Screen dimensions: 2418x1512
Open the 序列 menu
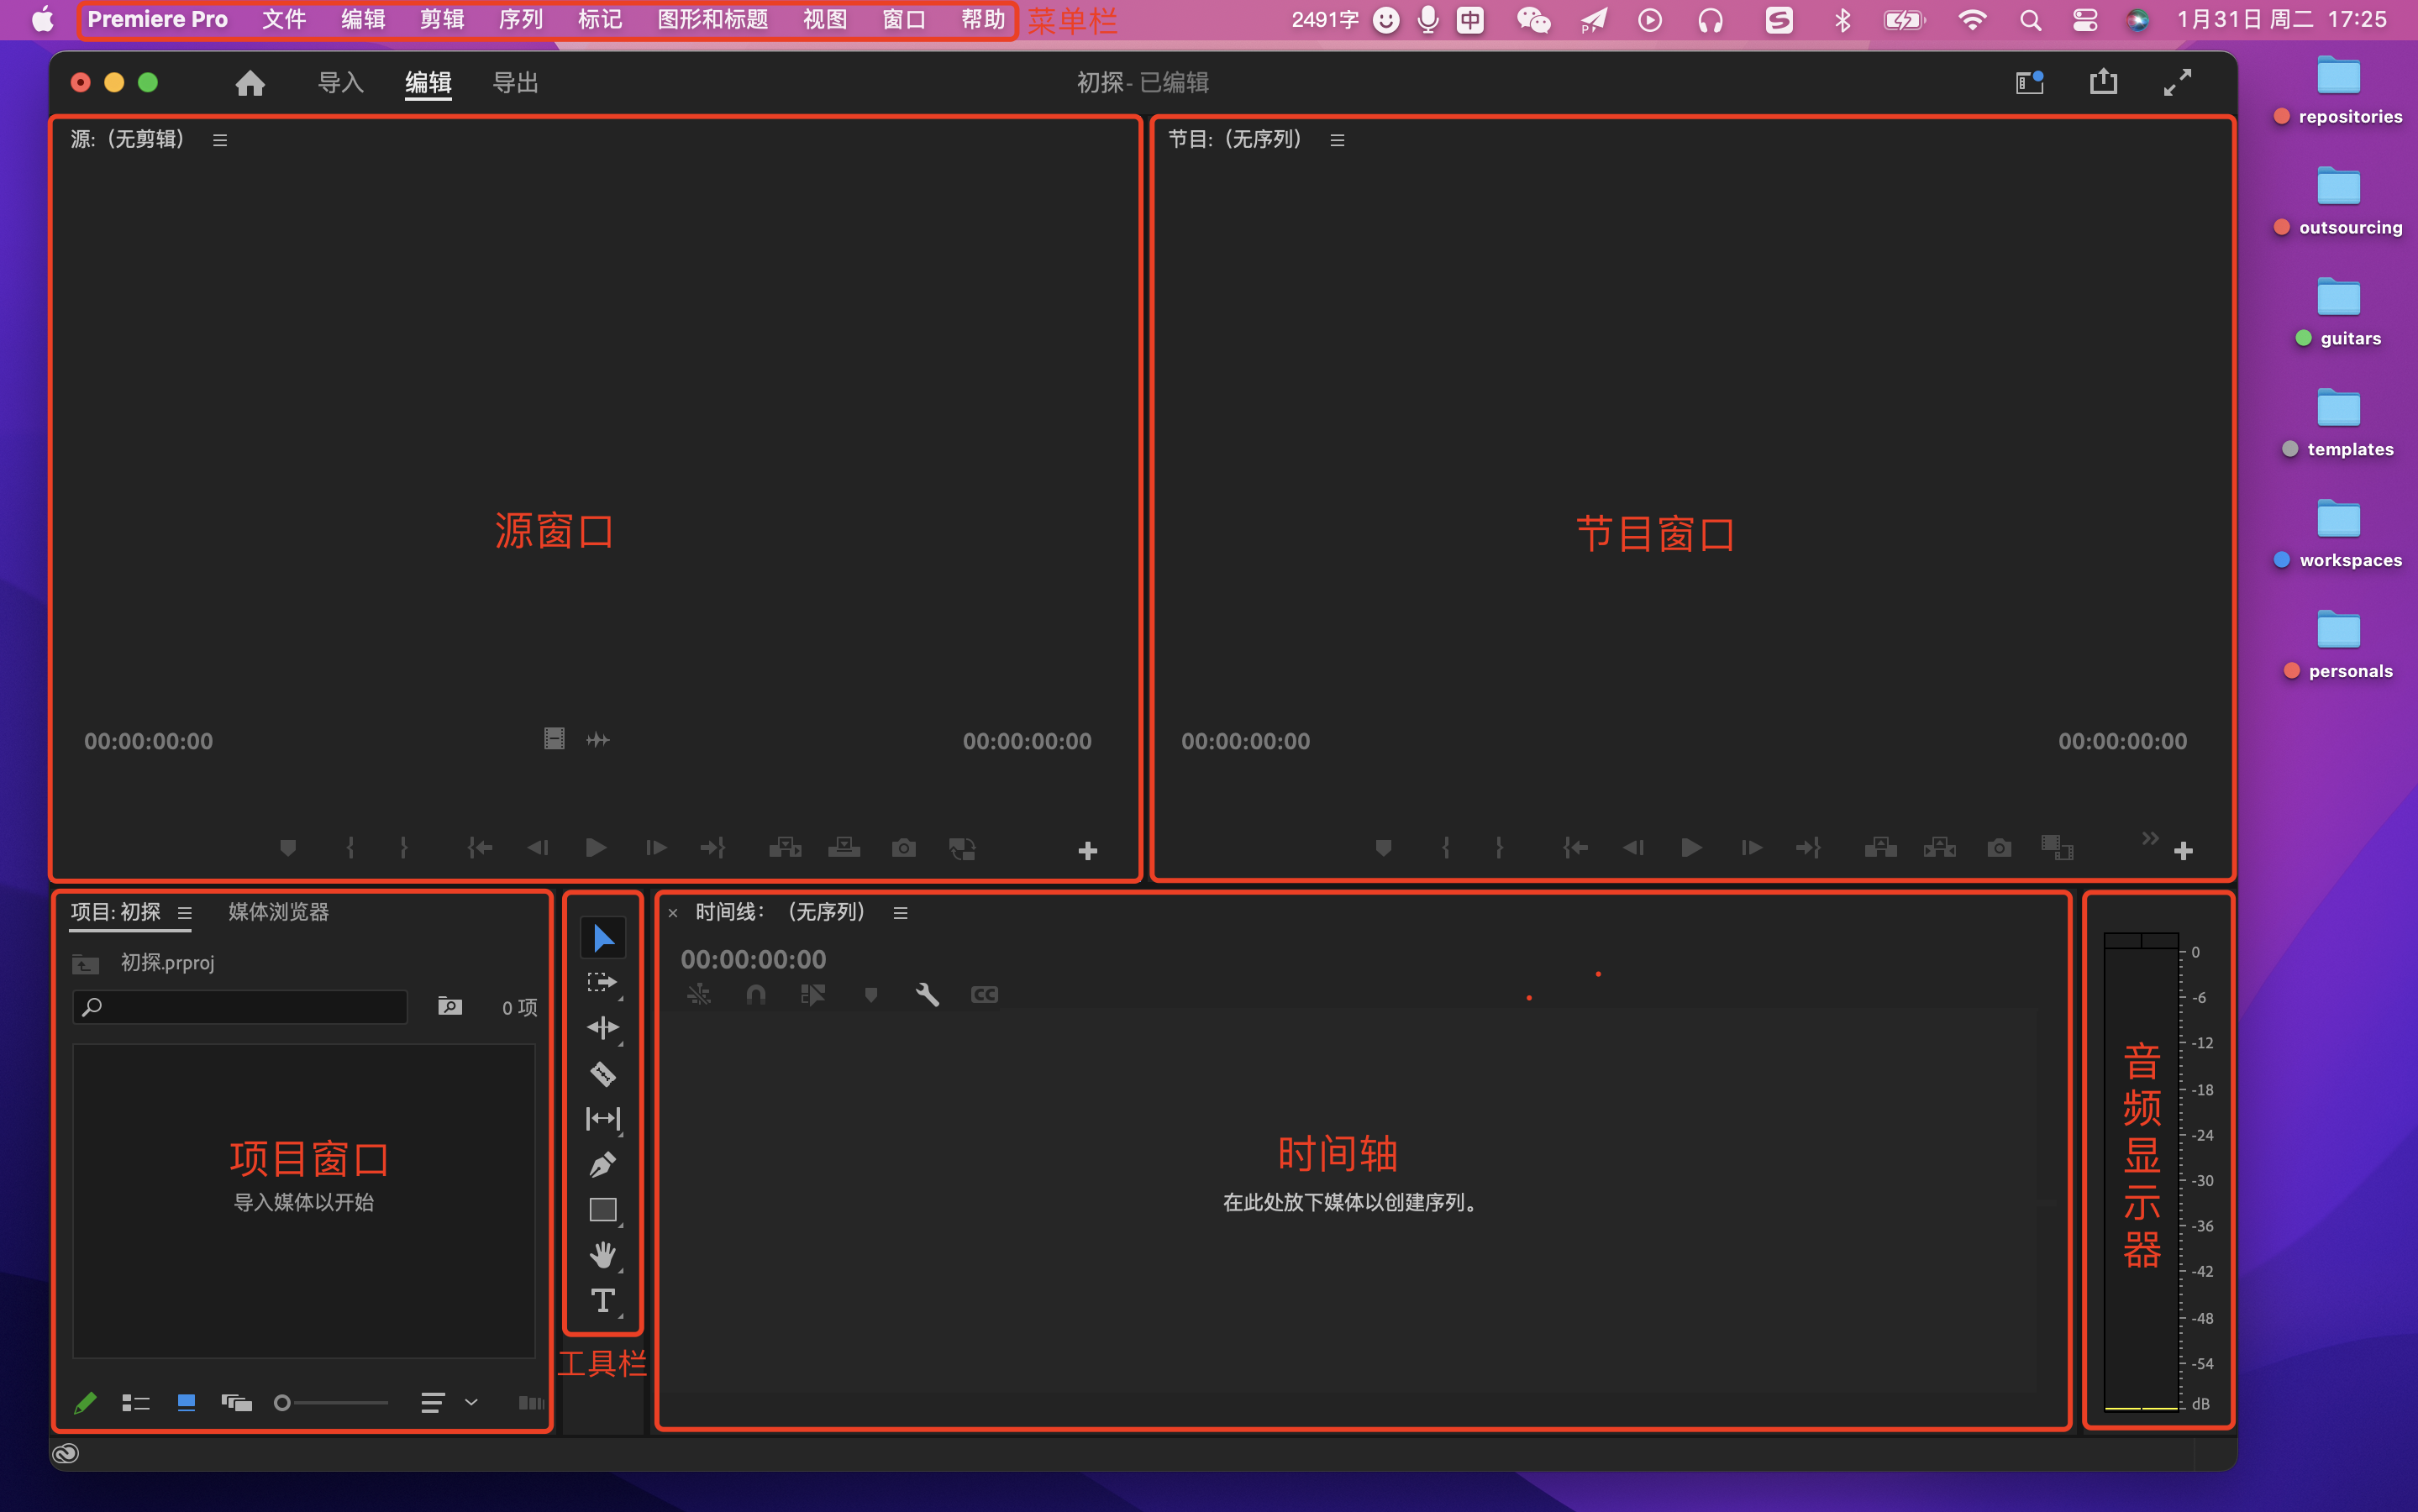(520, 20)
